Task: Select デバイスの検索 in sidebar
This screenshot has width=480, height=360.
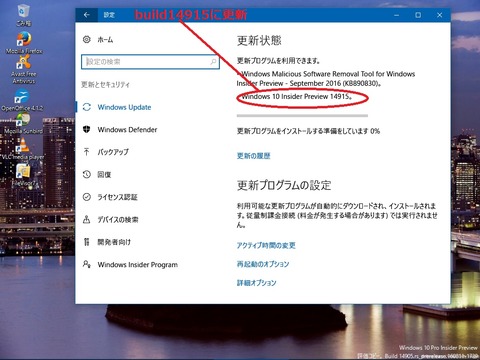Action: [118, 219]
